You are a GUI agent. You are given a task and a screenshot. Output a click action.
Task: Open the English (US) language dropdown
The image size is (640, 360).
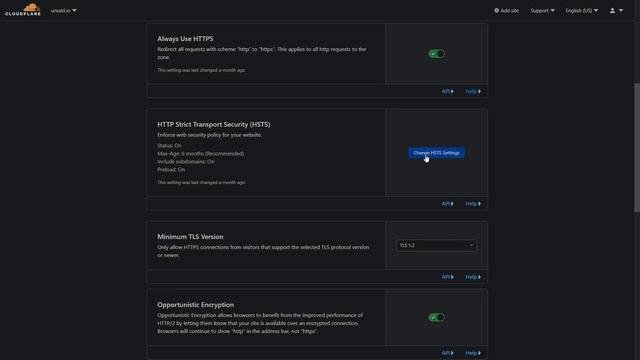pos(582,11)
